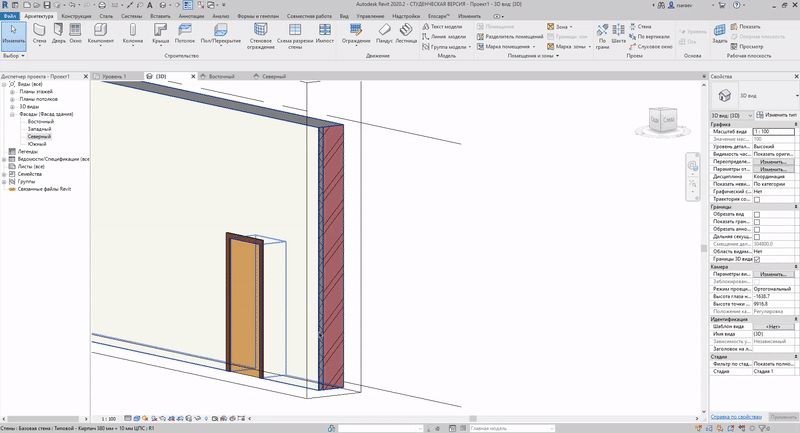Click Изменить button for Параметры визуализации

point(773,274)
